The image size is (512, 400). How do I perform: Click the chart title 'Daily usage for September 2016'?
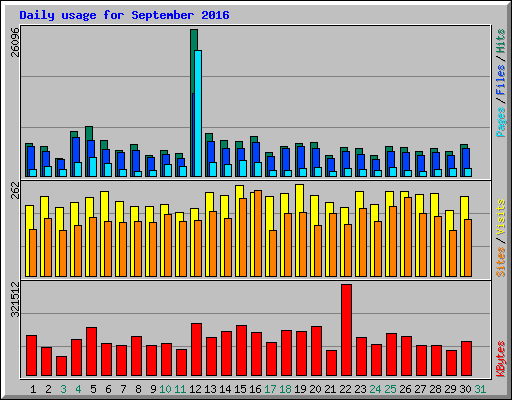pos(124,15)
